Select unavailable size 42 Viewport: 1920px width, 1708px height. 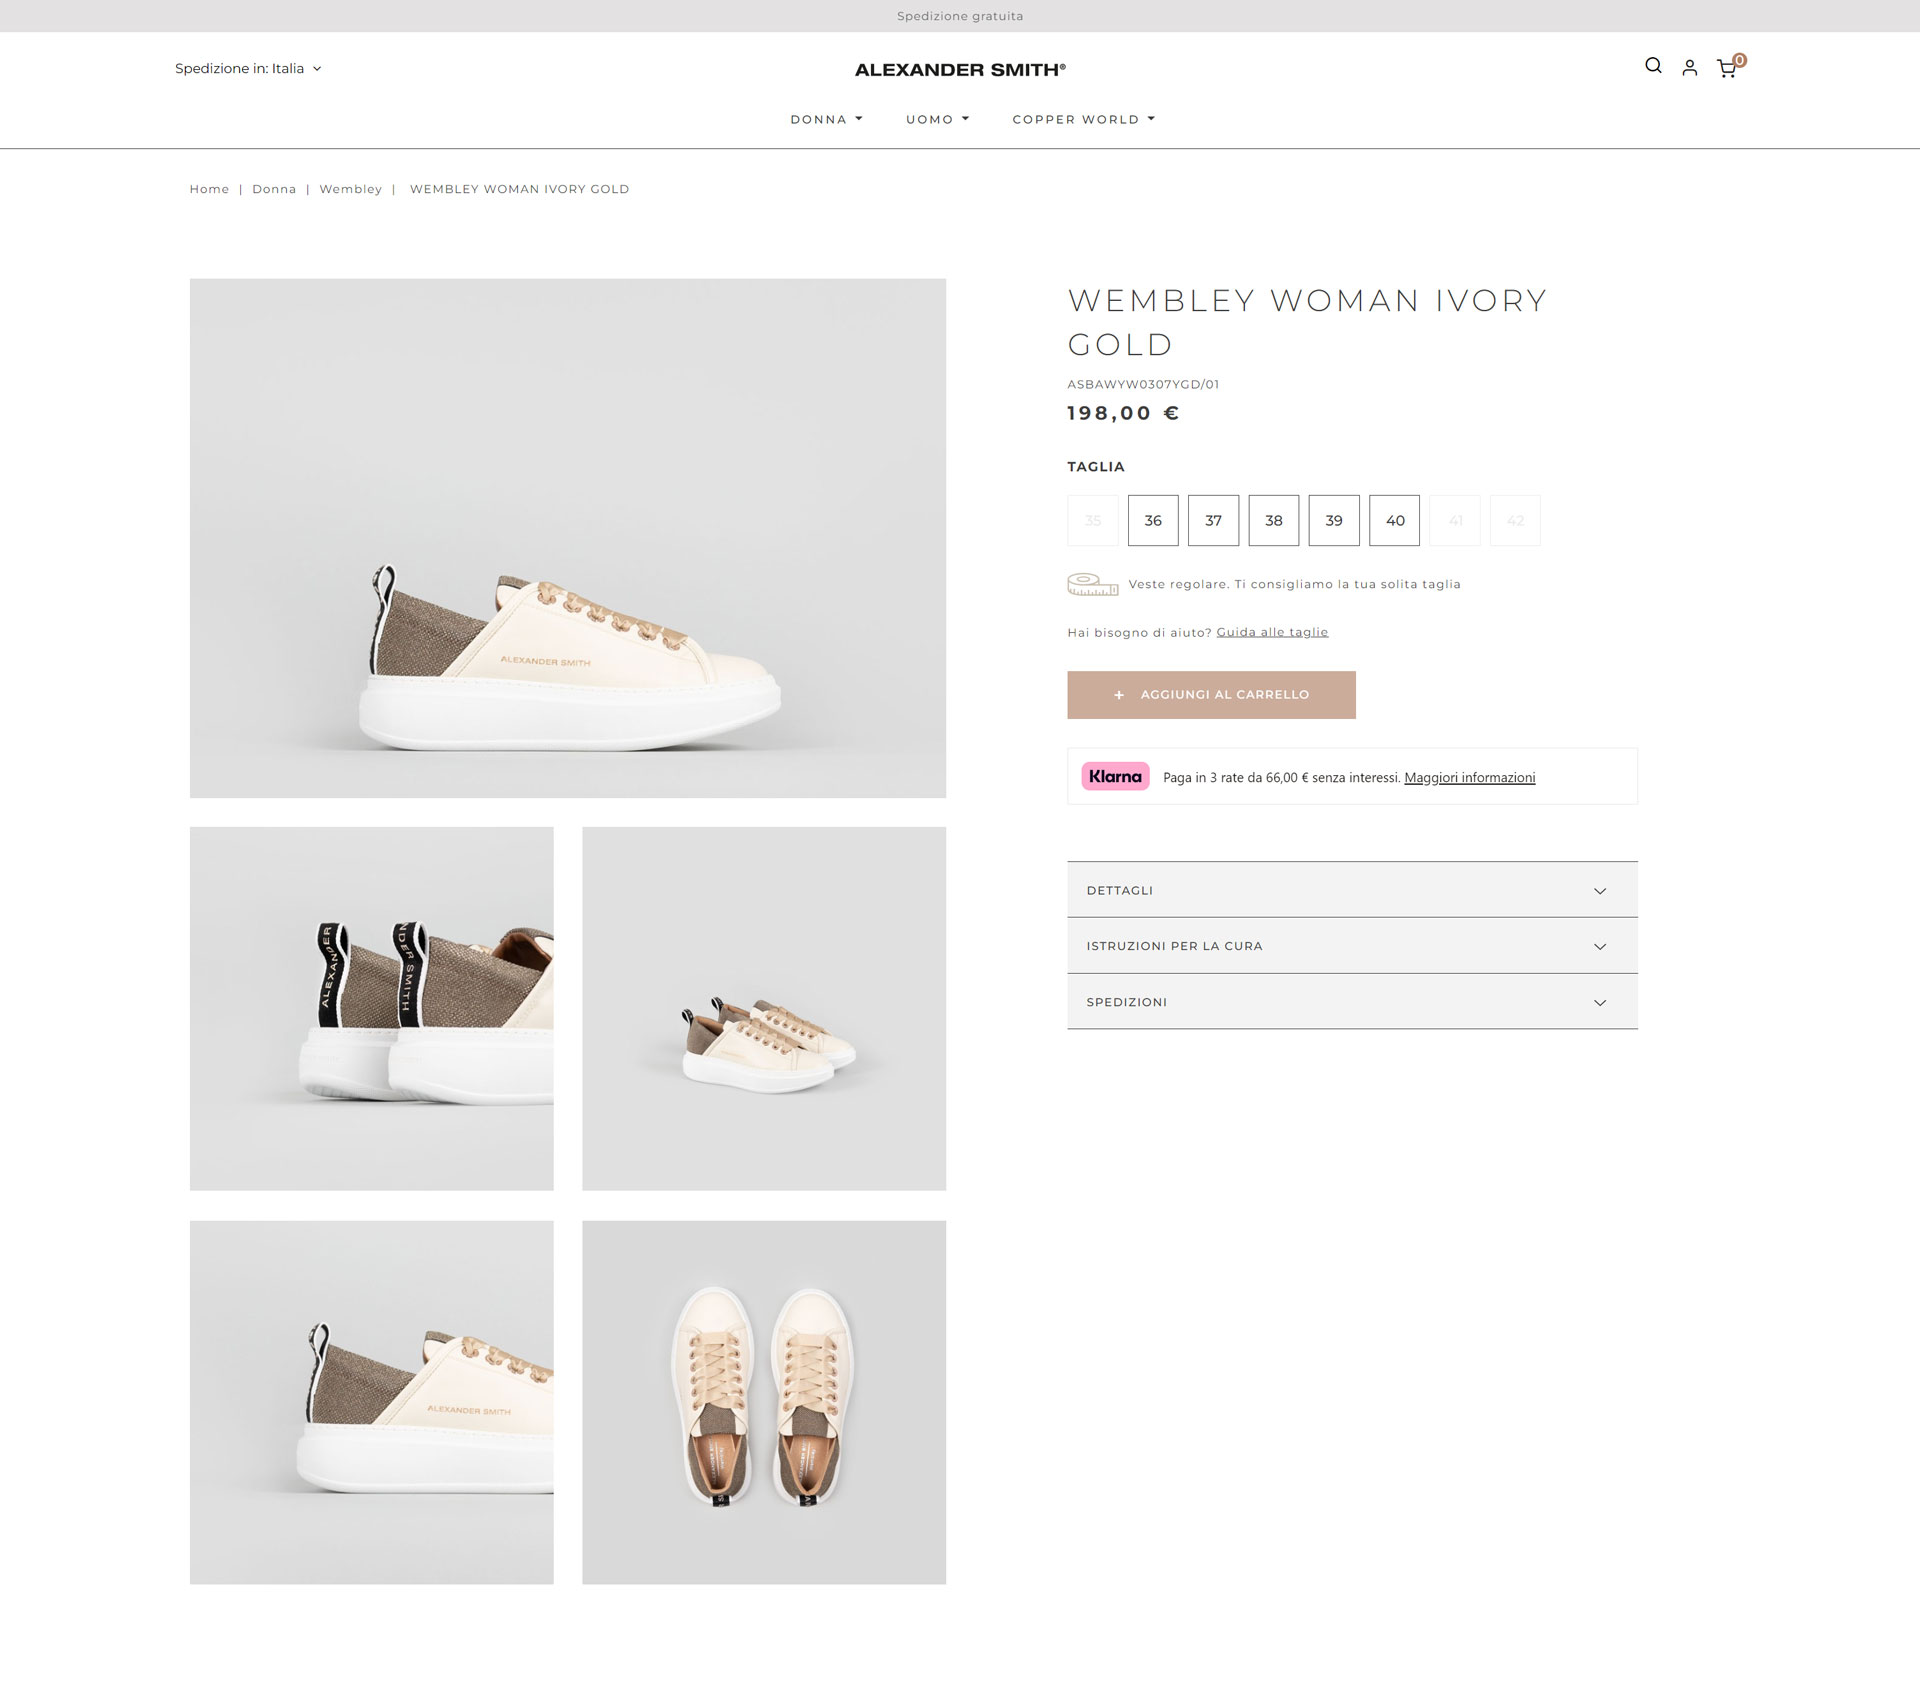click(1515, 521)
